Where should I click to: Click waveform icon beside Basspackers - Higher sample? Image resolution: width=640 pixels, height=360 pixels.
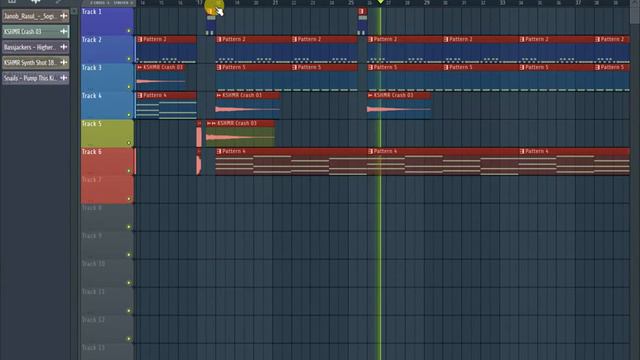tap(64, 47)
